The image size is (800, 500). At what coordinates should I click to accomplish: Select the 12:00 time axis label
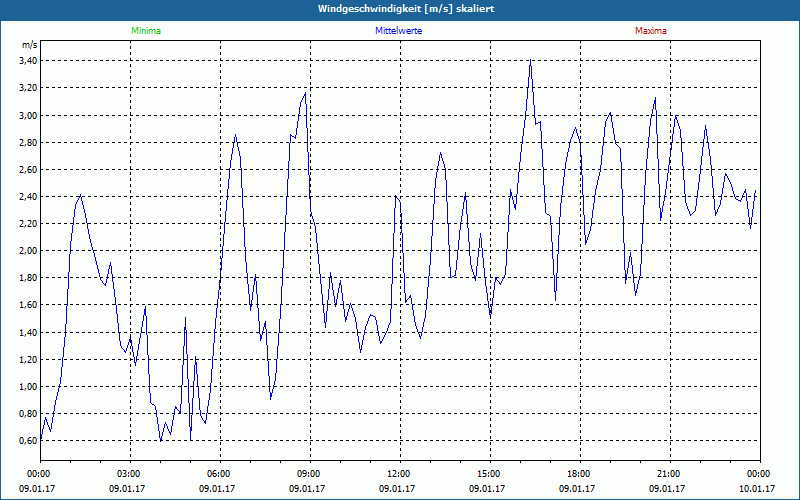click(x=400, y=474)
